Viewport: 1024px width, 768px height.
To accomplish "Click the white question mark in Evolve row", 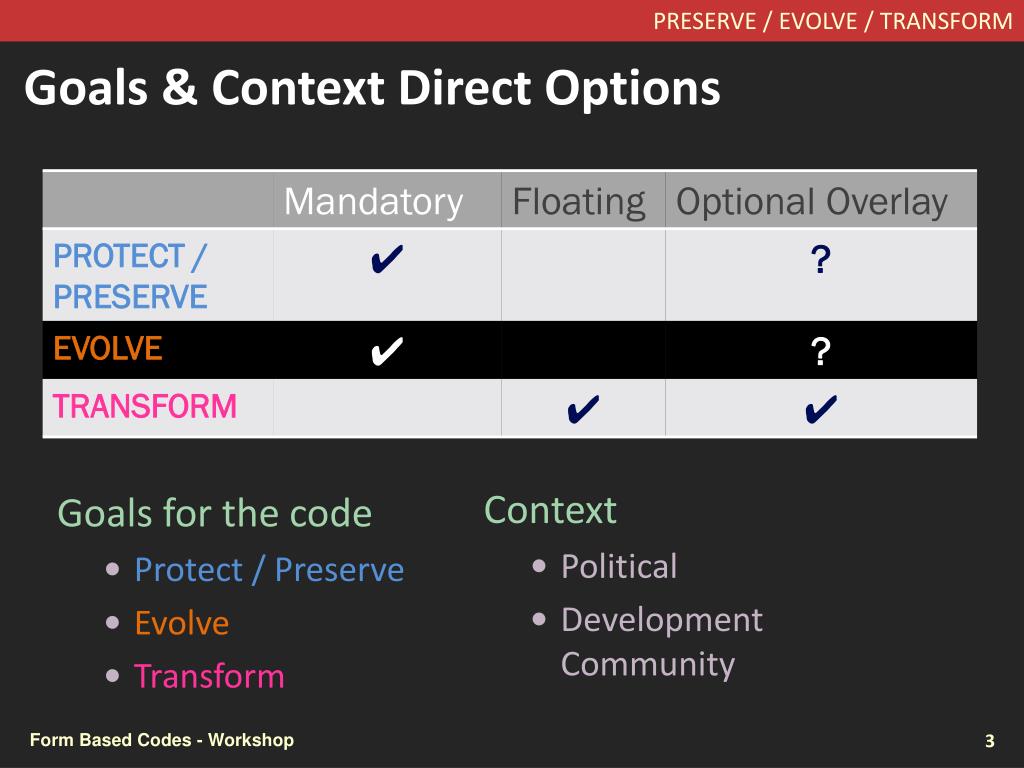I will [821, 351].
